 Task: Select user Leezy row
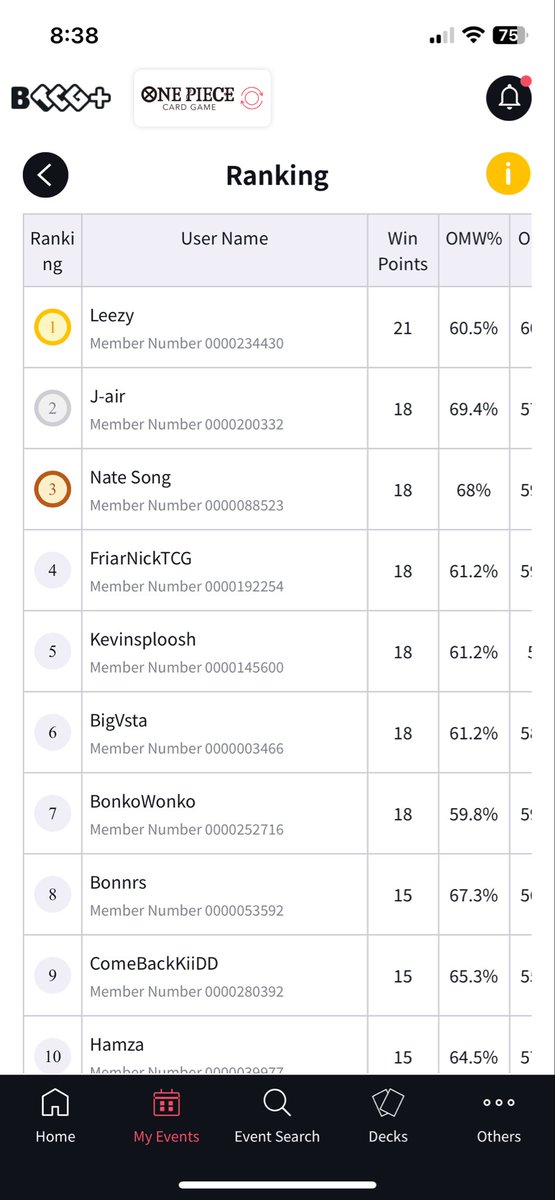click(x=277, y=328)
